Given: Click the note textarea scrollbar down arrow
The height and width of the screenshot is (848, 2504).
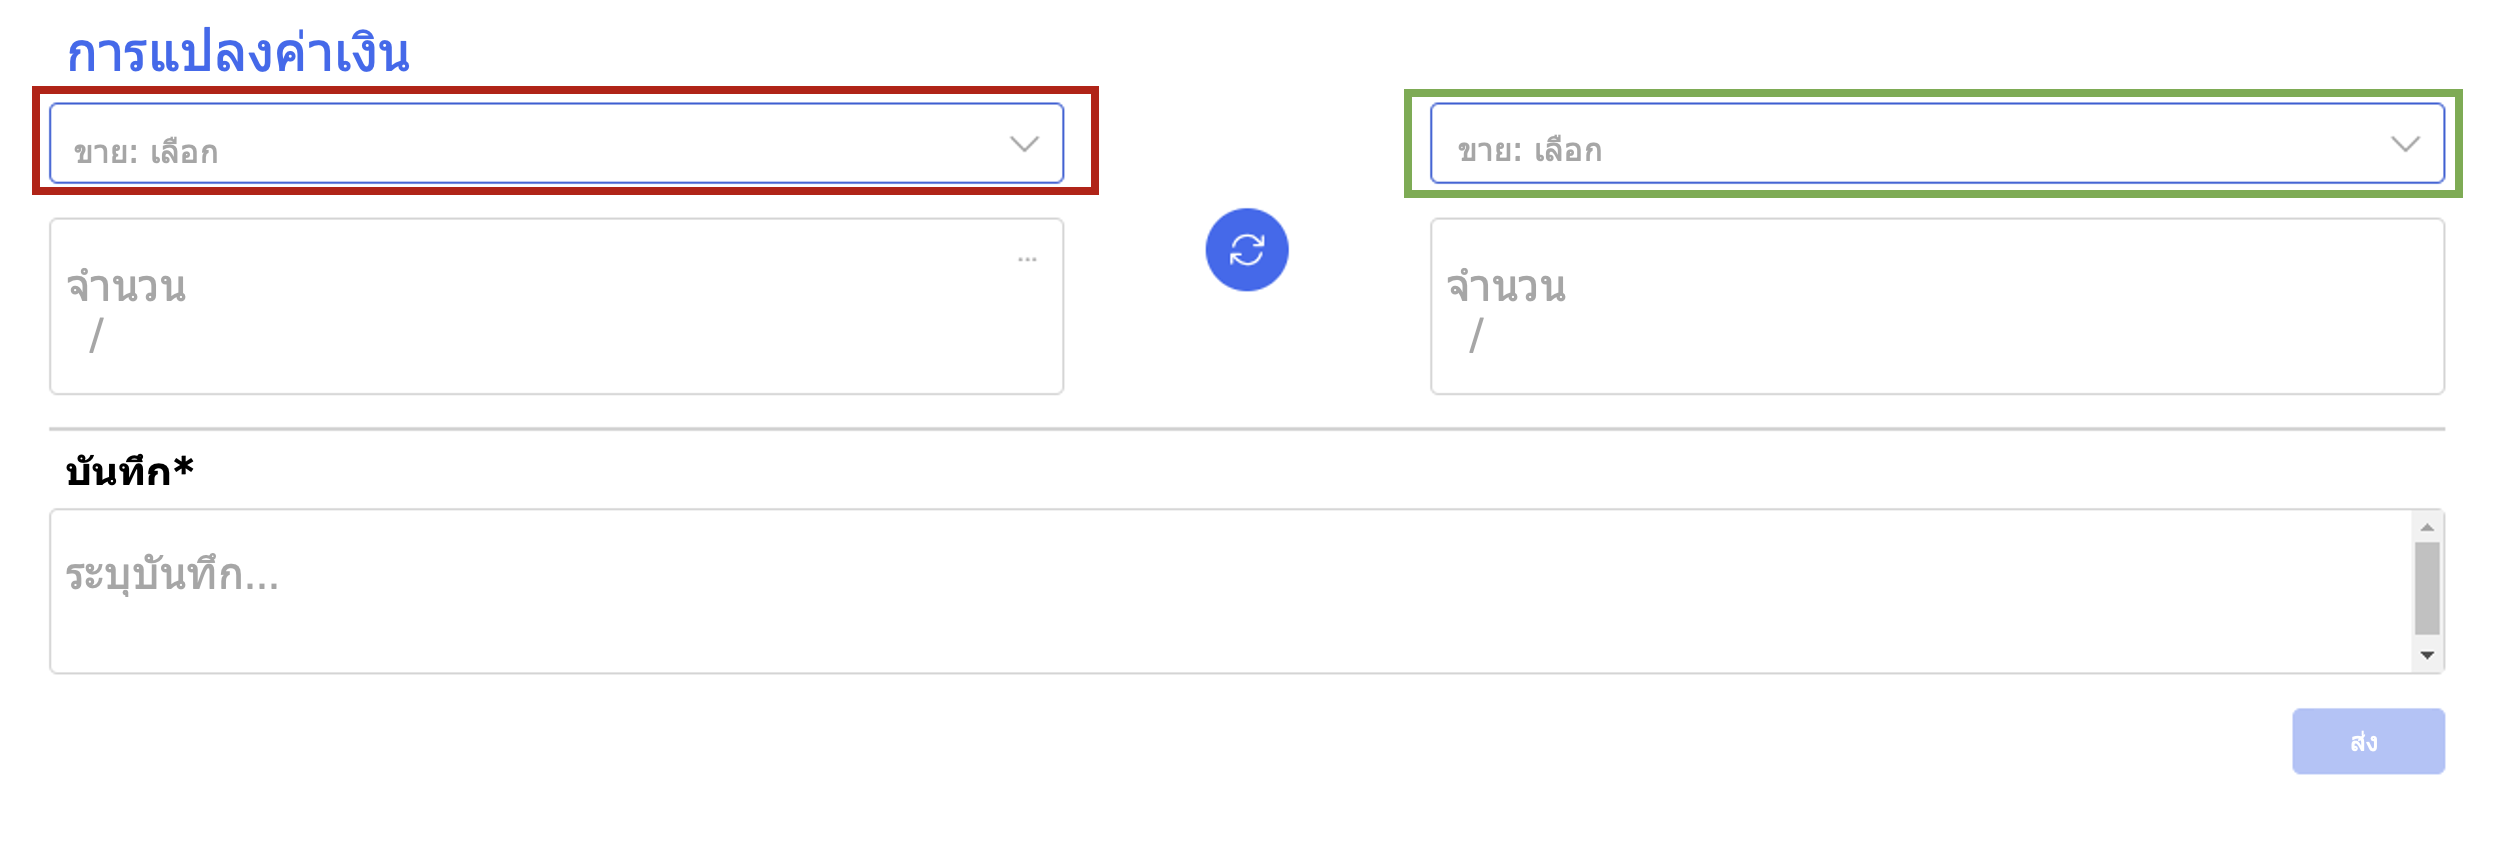Looking at the screenshot, I should tap(2427, 656).
